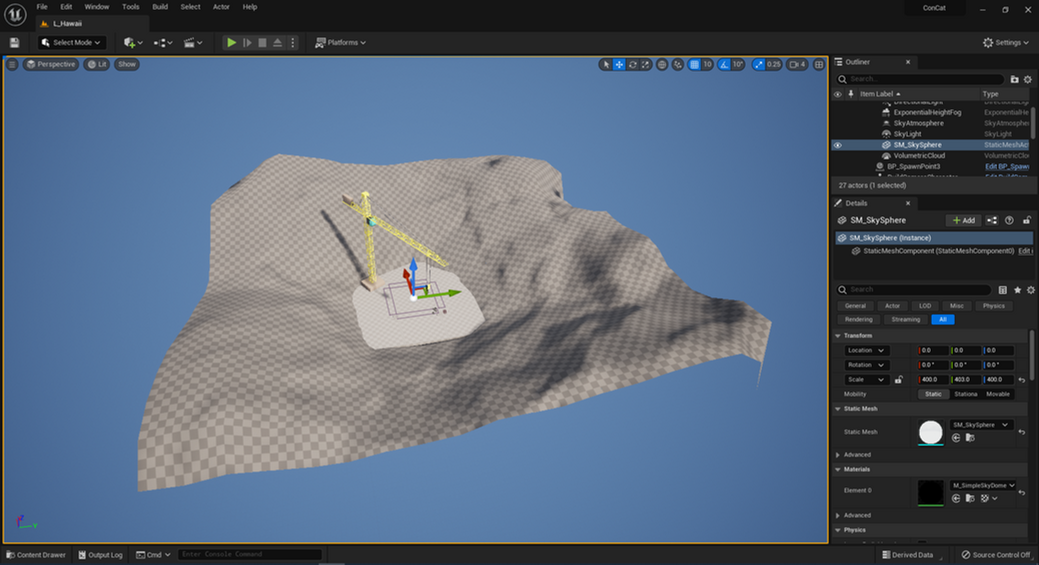This screenshot has height=565, width=1039.
Task: Open the Perspective view mode dropdown
Action: pyautogui.click(x=51, y=64)
